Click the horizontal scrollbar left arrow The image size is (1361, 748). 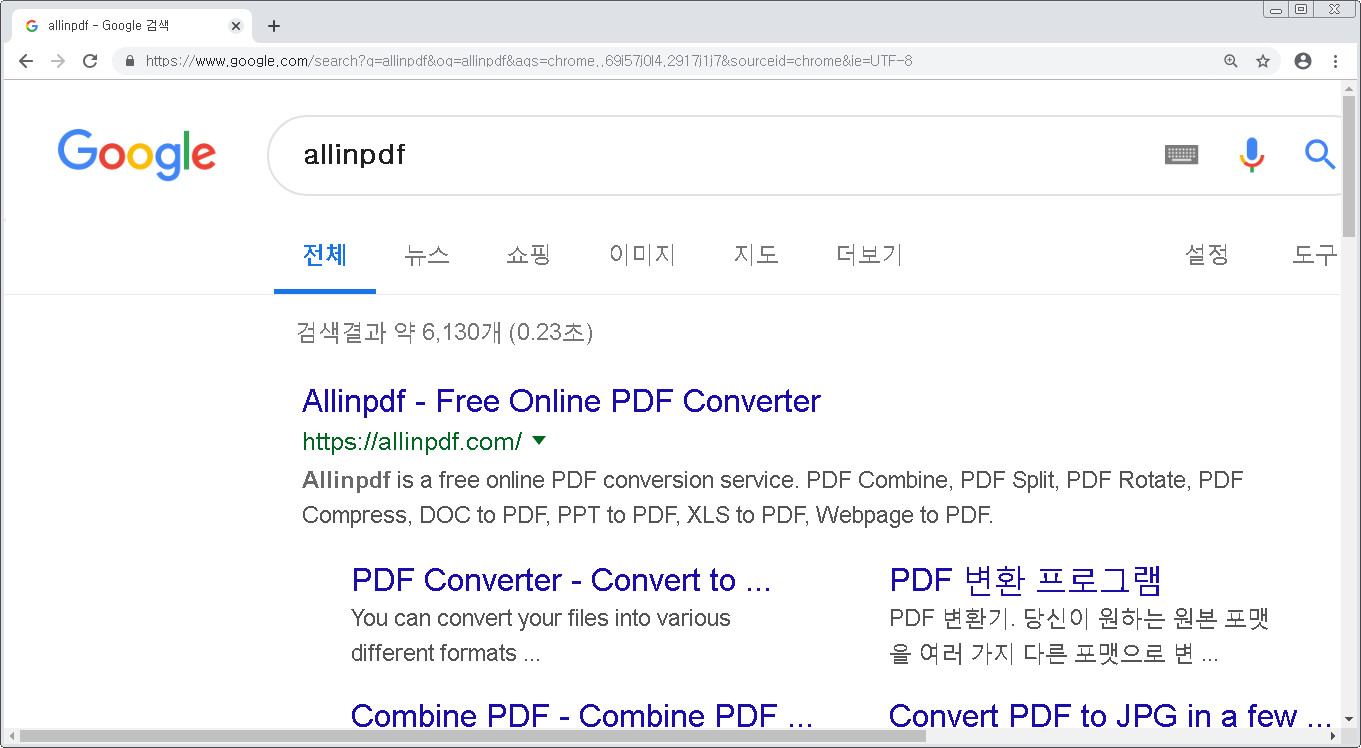pyautogui.click(x=10, y=737)
